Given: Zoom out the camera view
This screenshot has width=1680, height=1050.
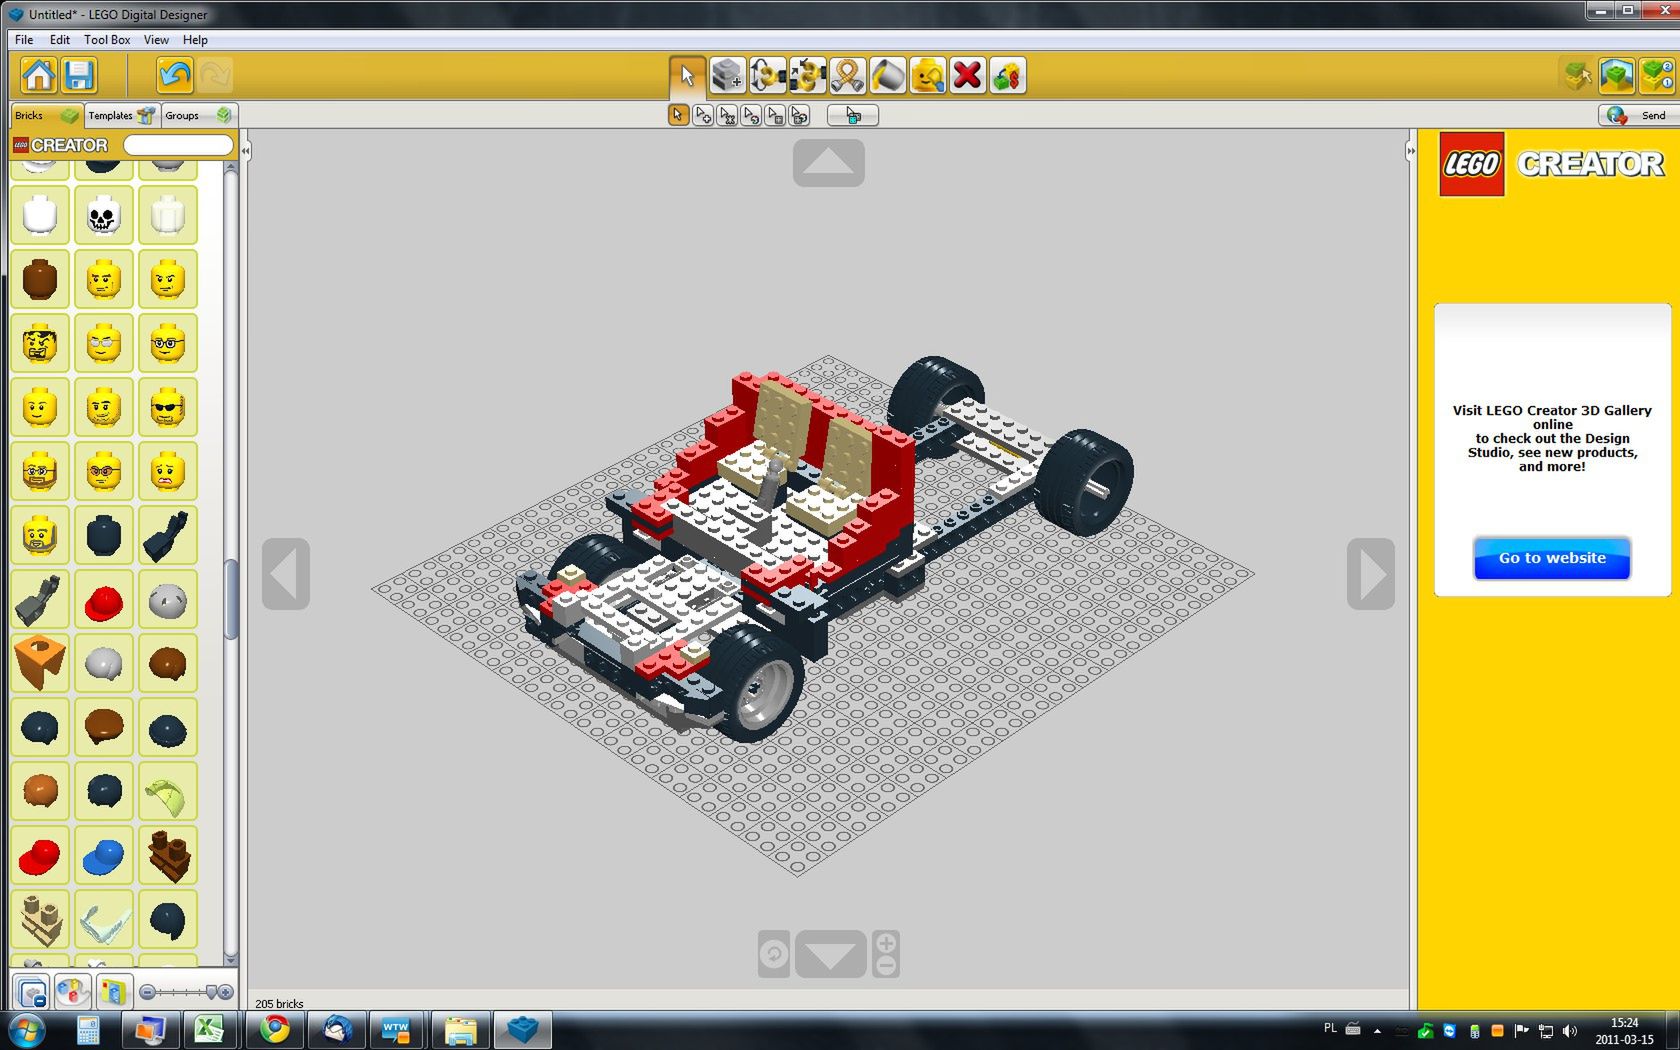Looking at the screenshot, I should (x=886, y=966).
